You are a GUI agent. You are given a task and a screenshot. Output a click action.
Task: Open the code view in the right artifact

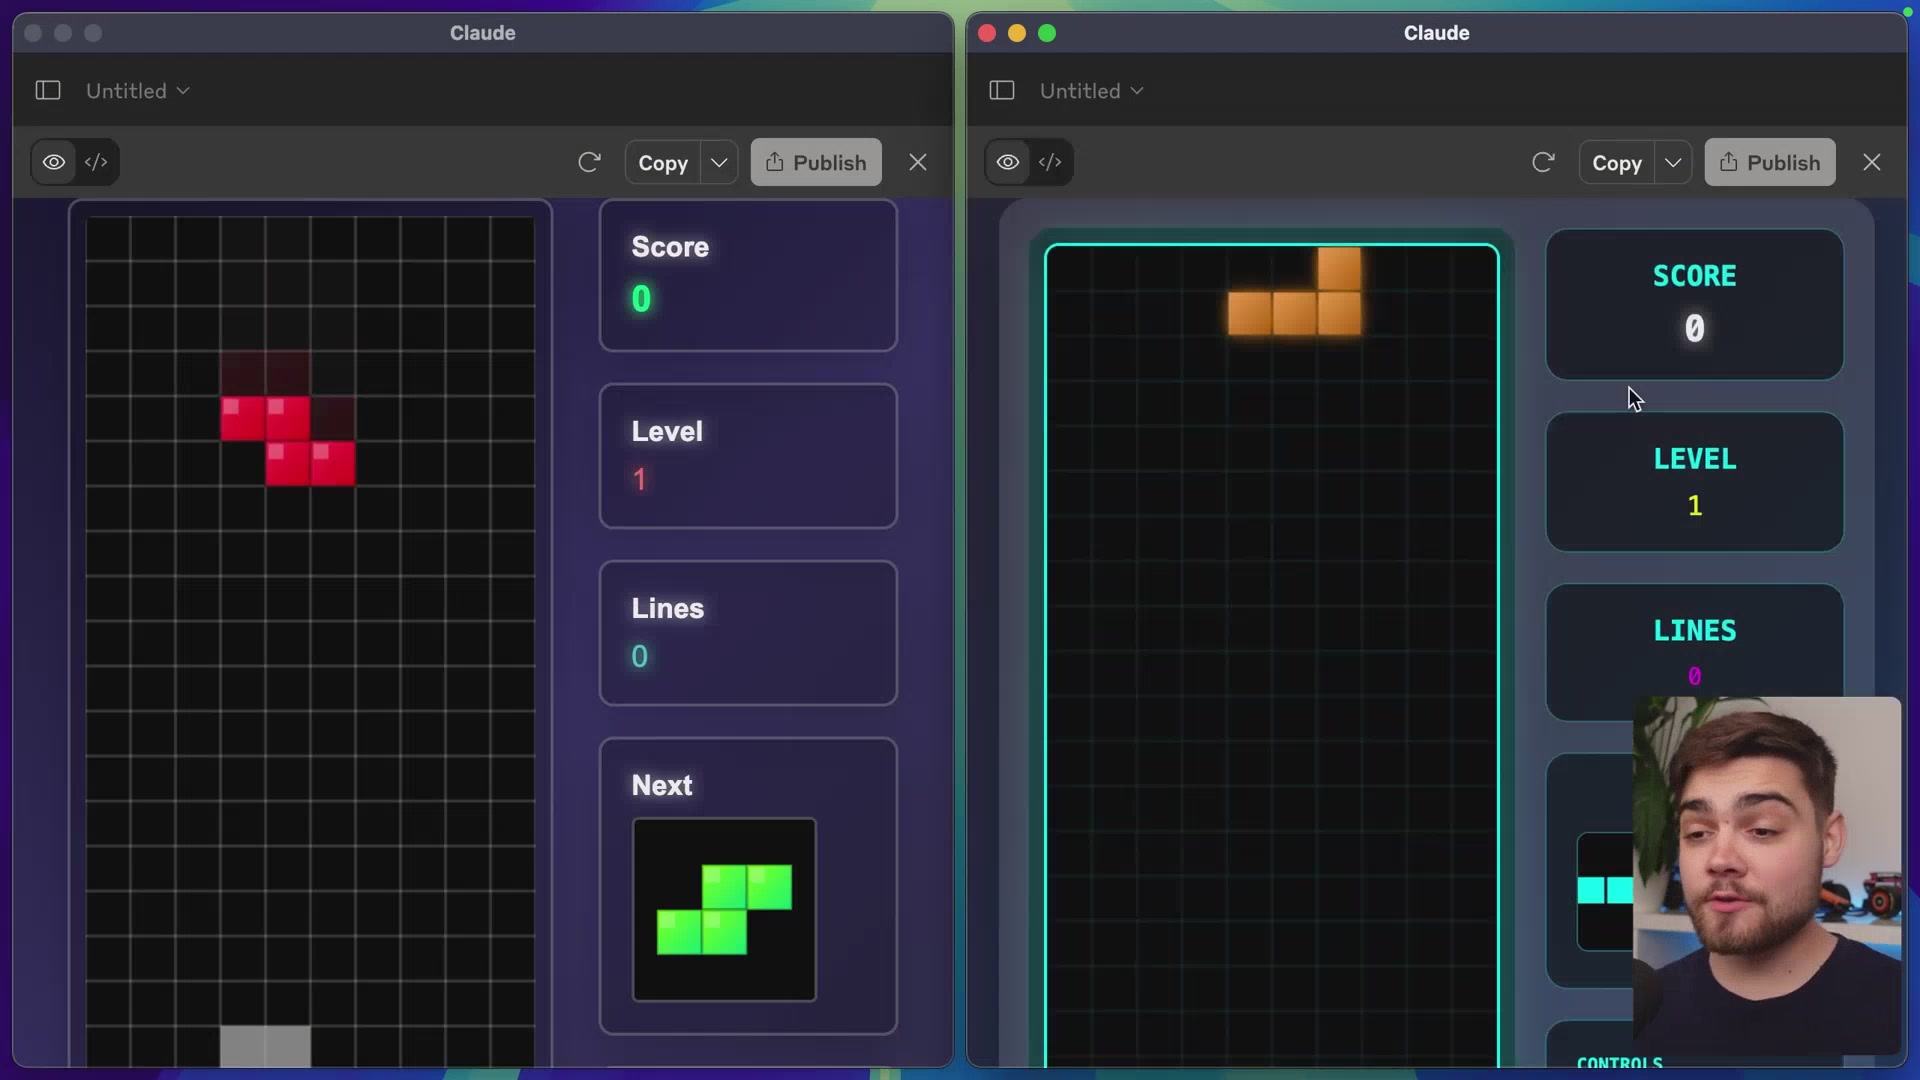click(x=1051, y=162)
